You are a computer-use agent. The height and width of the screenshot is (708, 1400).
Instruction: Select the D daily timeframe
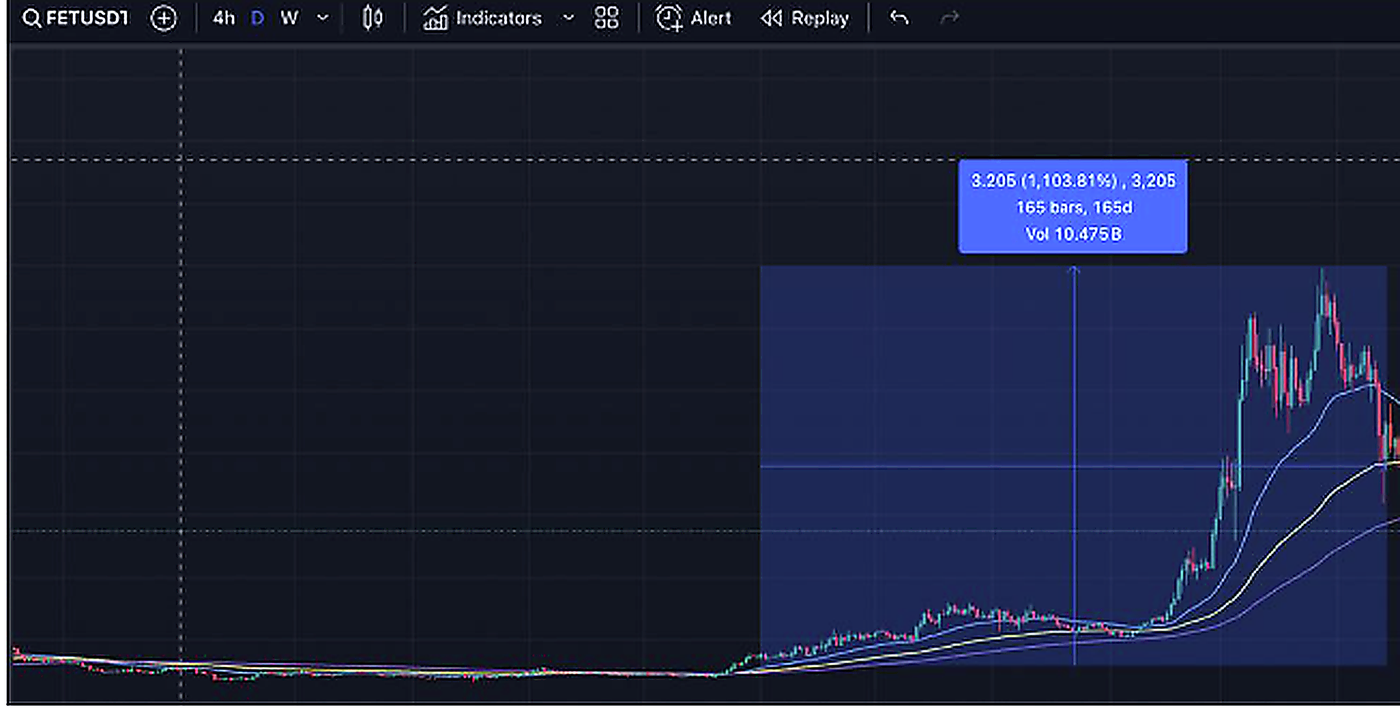tap(257, 18)
